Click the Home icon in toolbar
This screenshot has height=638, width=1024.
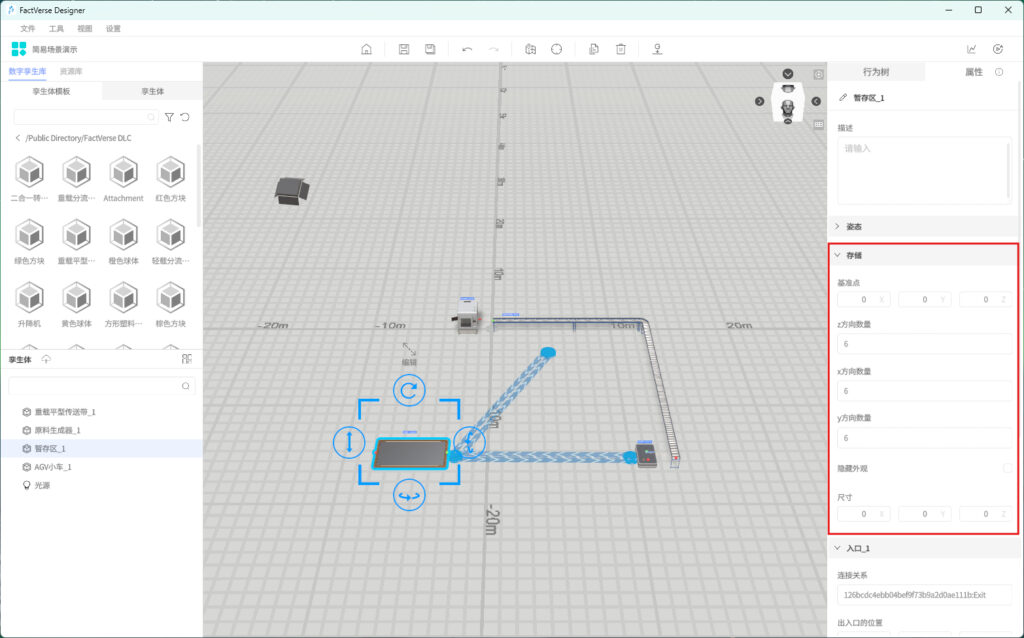366,49
